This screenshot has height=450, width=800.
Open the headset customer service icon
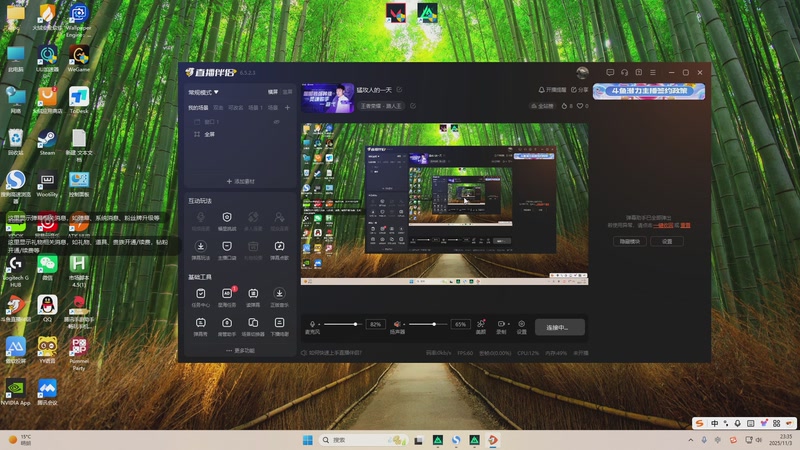[x=624, y=72]
